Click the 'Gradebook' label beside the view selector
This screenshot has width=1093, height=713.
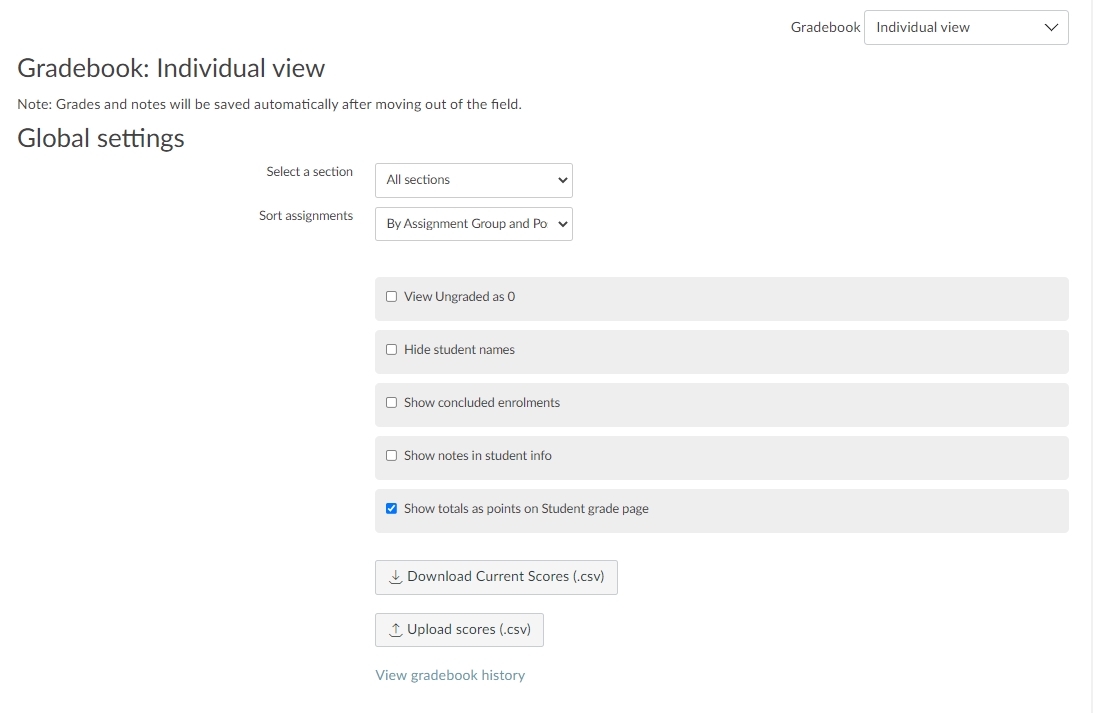click(x=825, y=28)
